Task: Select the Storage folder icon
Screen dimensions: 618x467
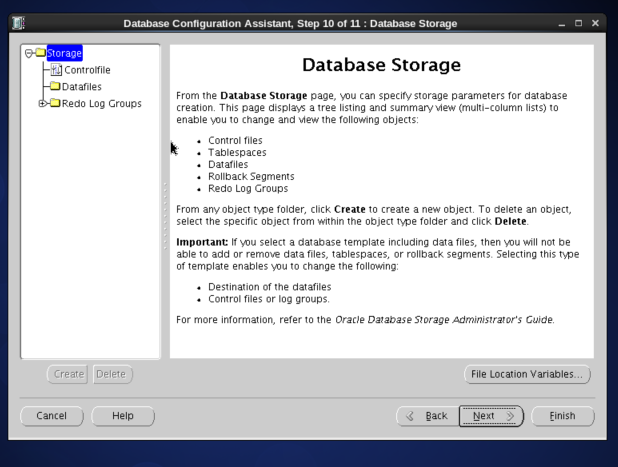Action: pyautogui.click(x=41, y=52)
